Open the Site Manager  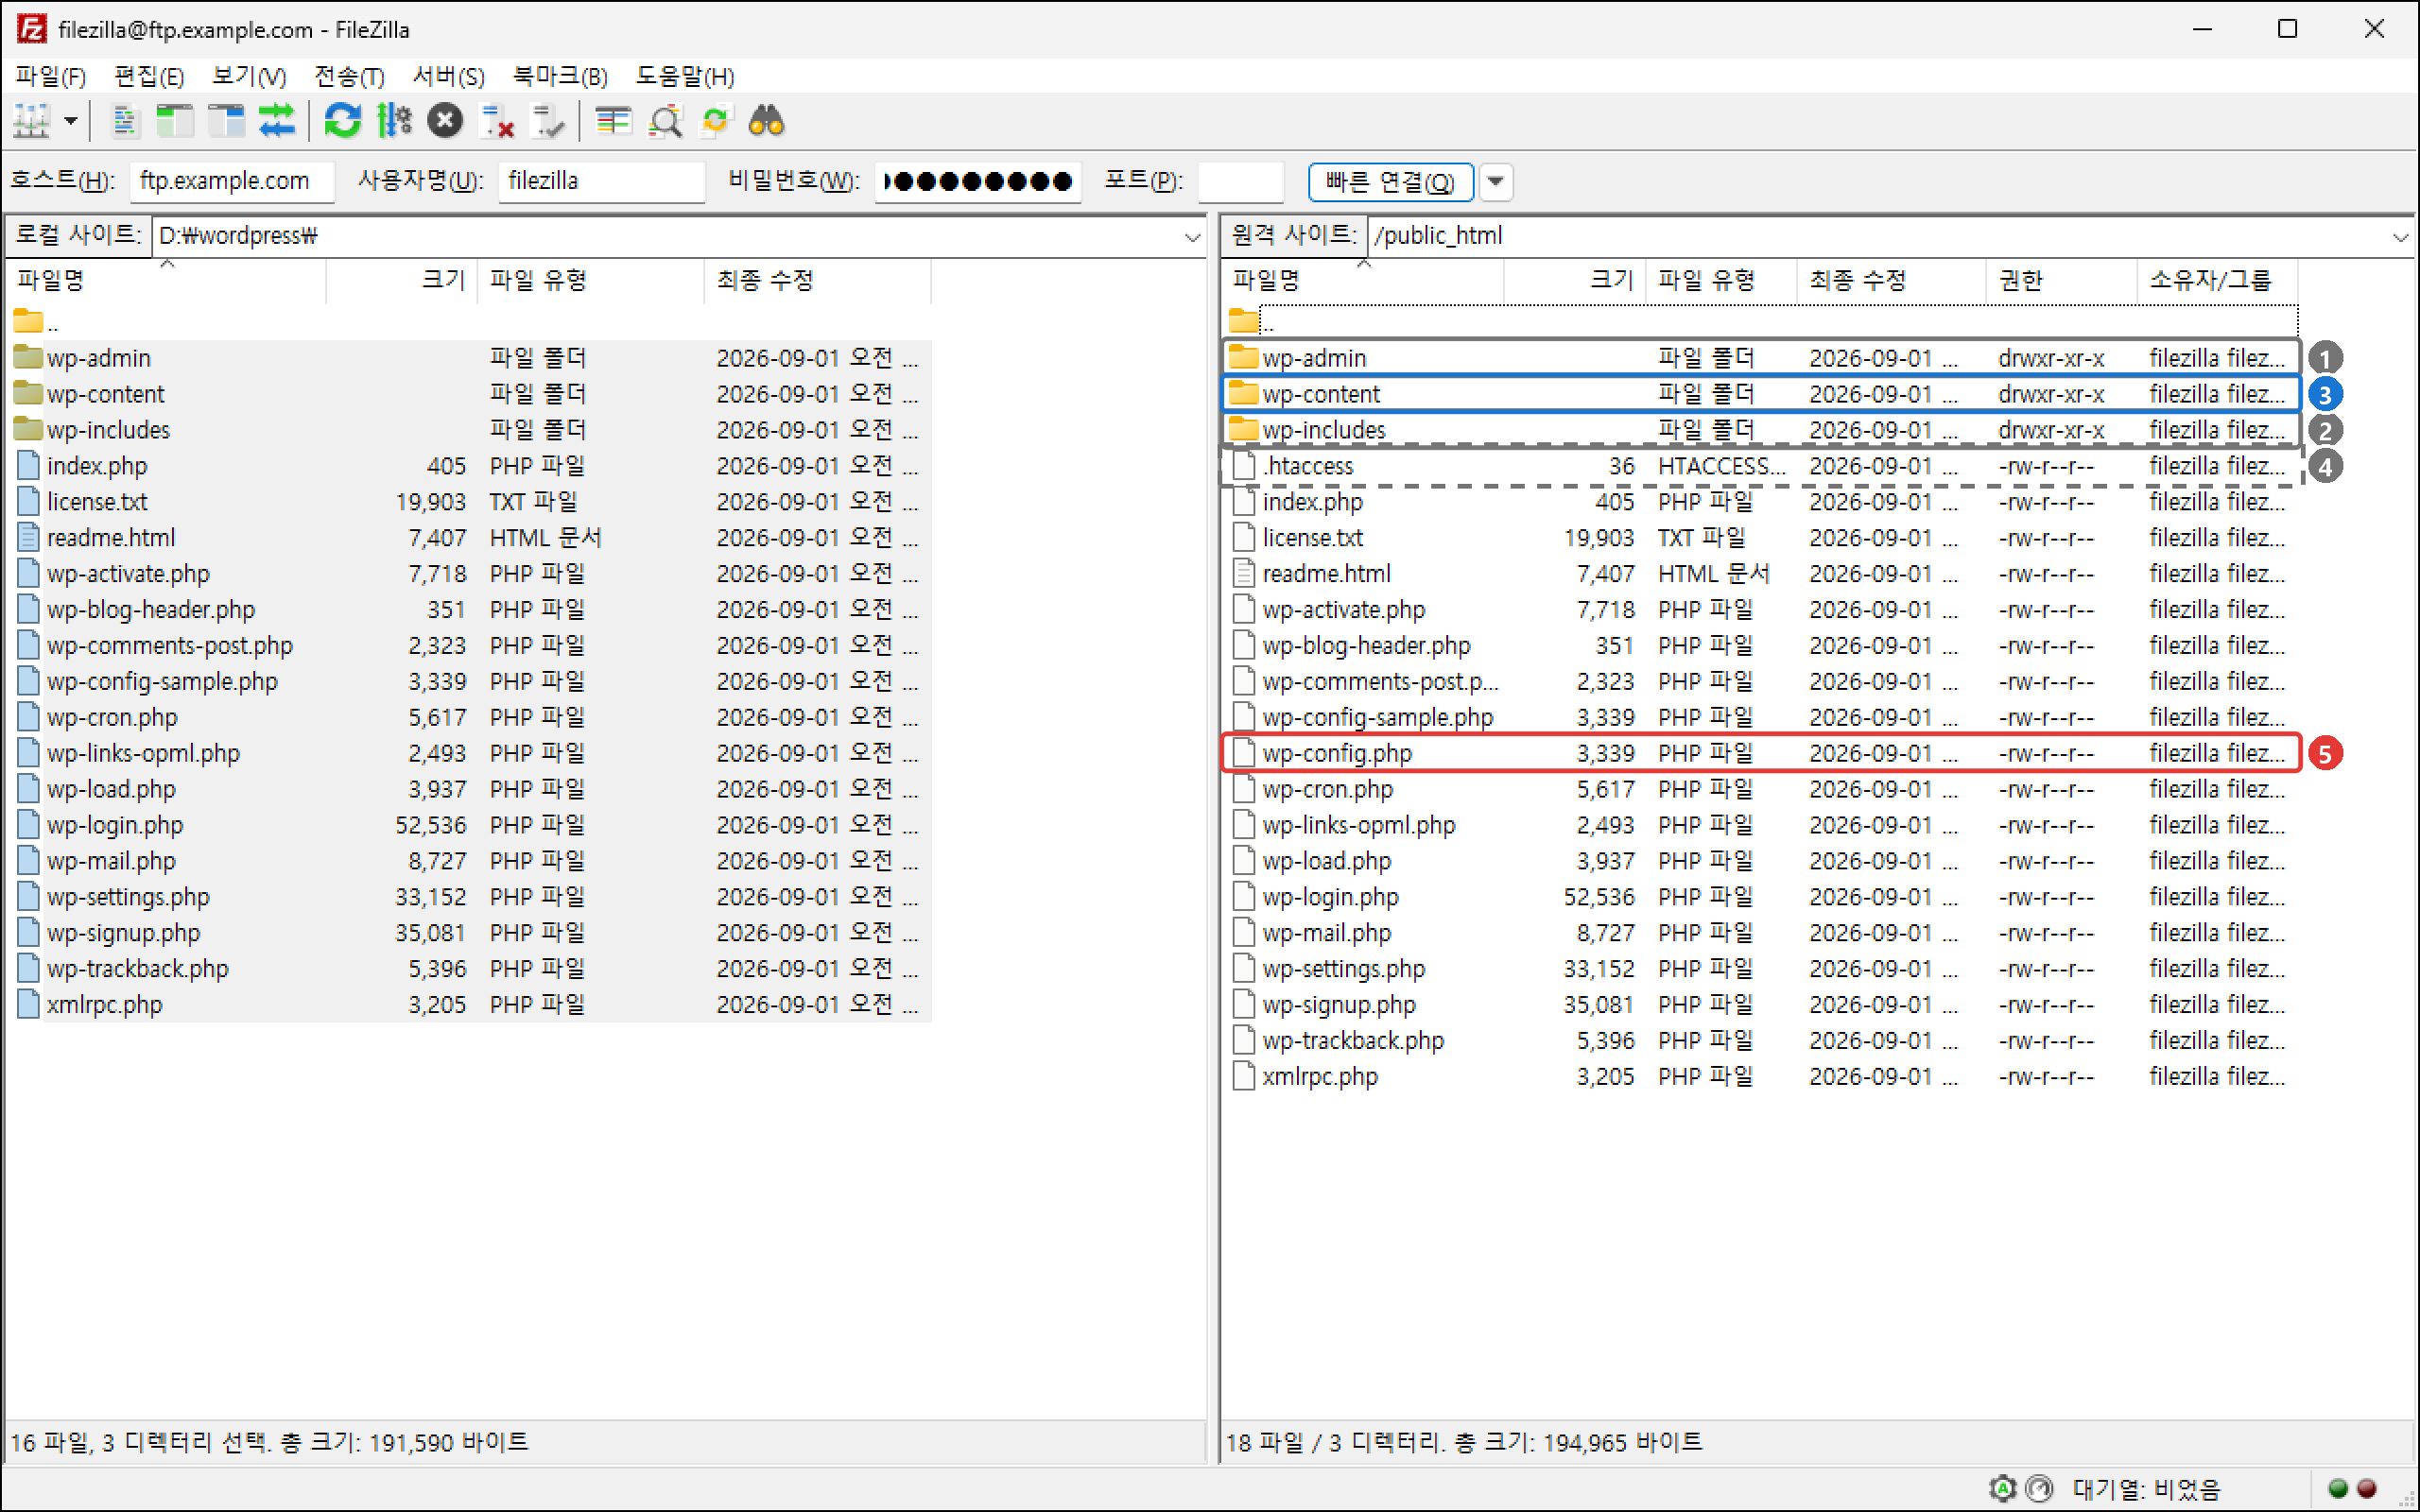(32, 121)
